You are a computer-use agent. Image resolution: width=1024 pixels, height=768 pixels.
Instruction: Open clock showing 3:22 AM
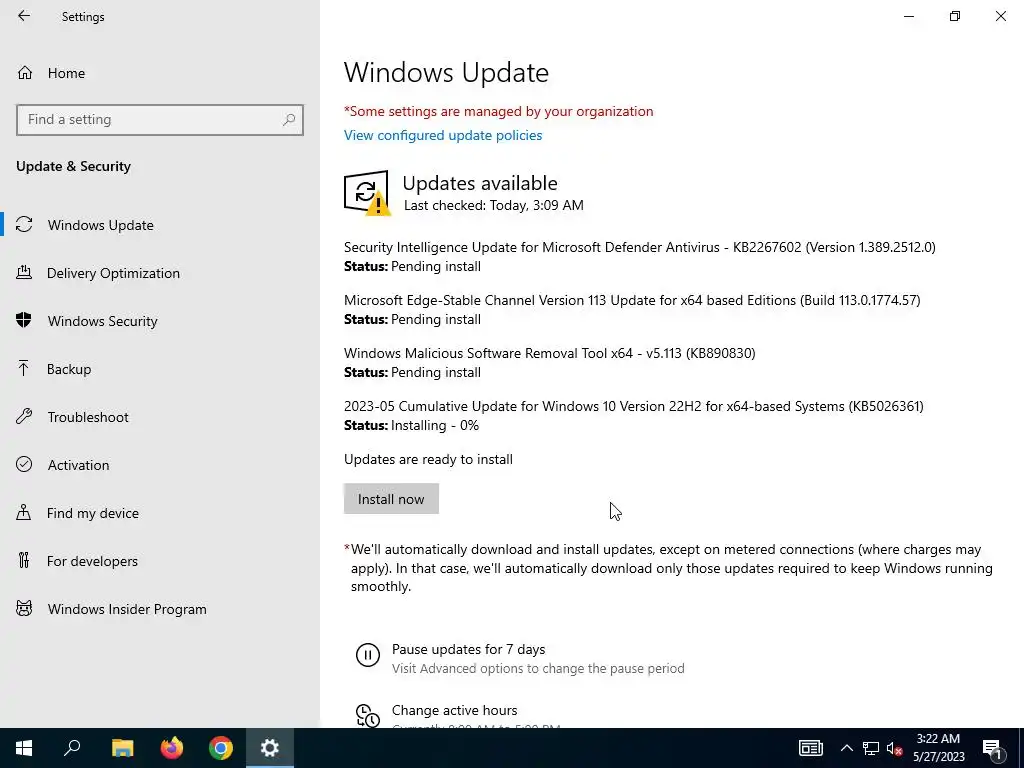938,748
